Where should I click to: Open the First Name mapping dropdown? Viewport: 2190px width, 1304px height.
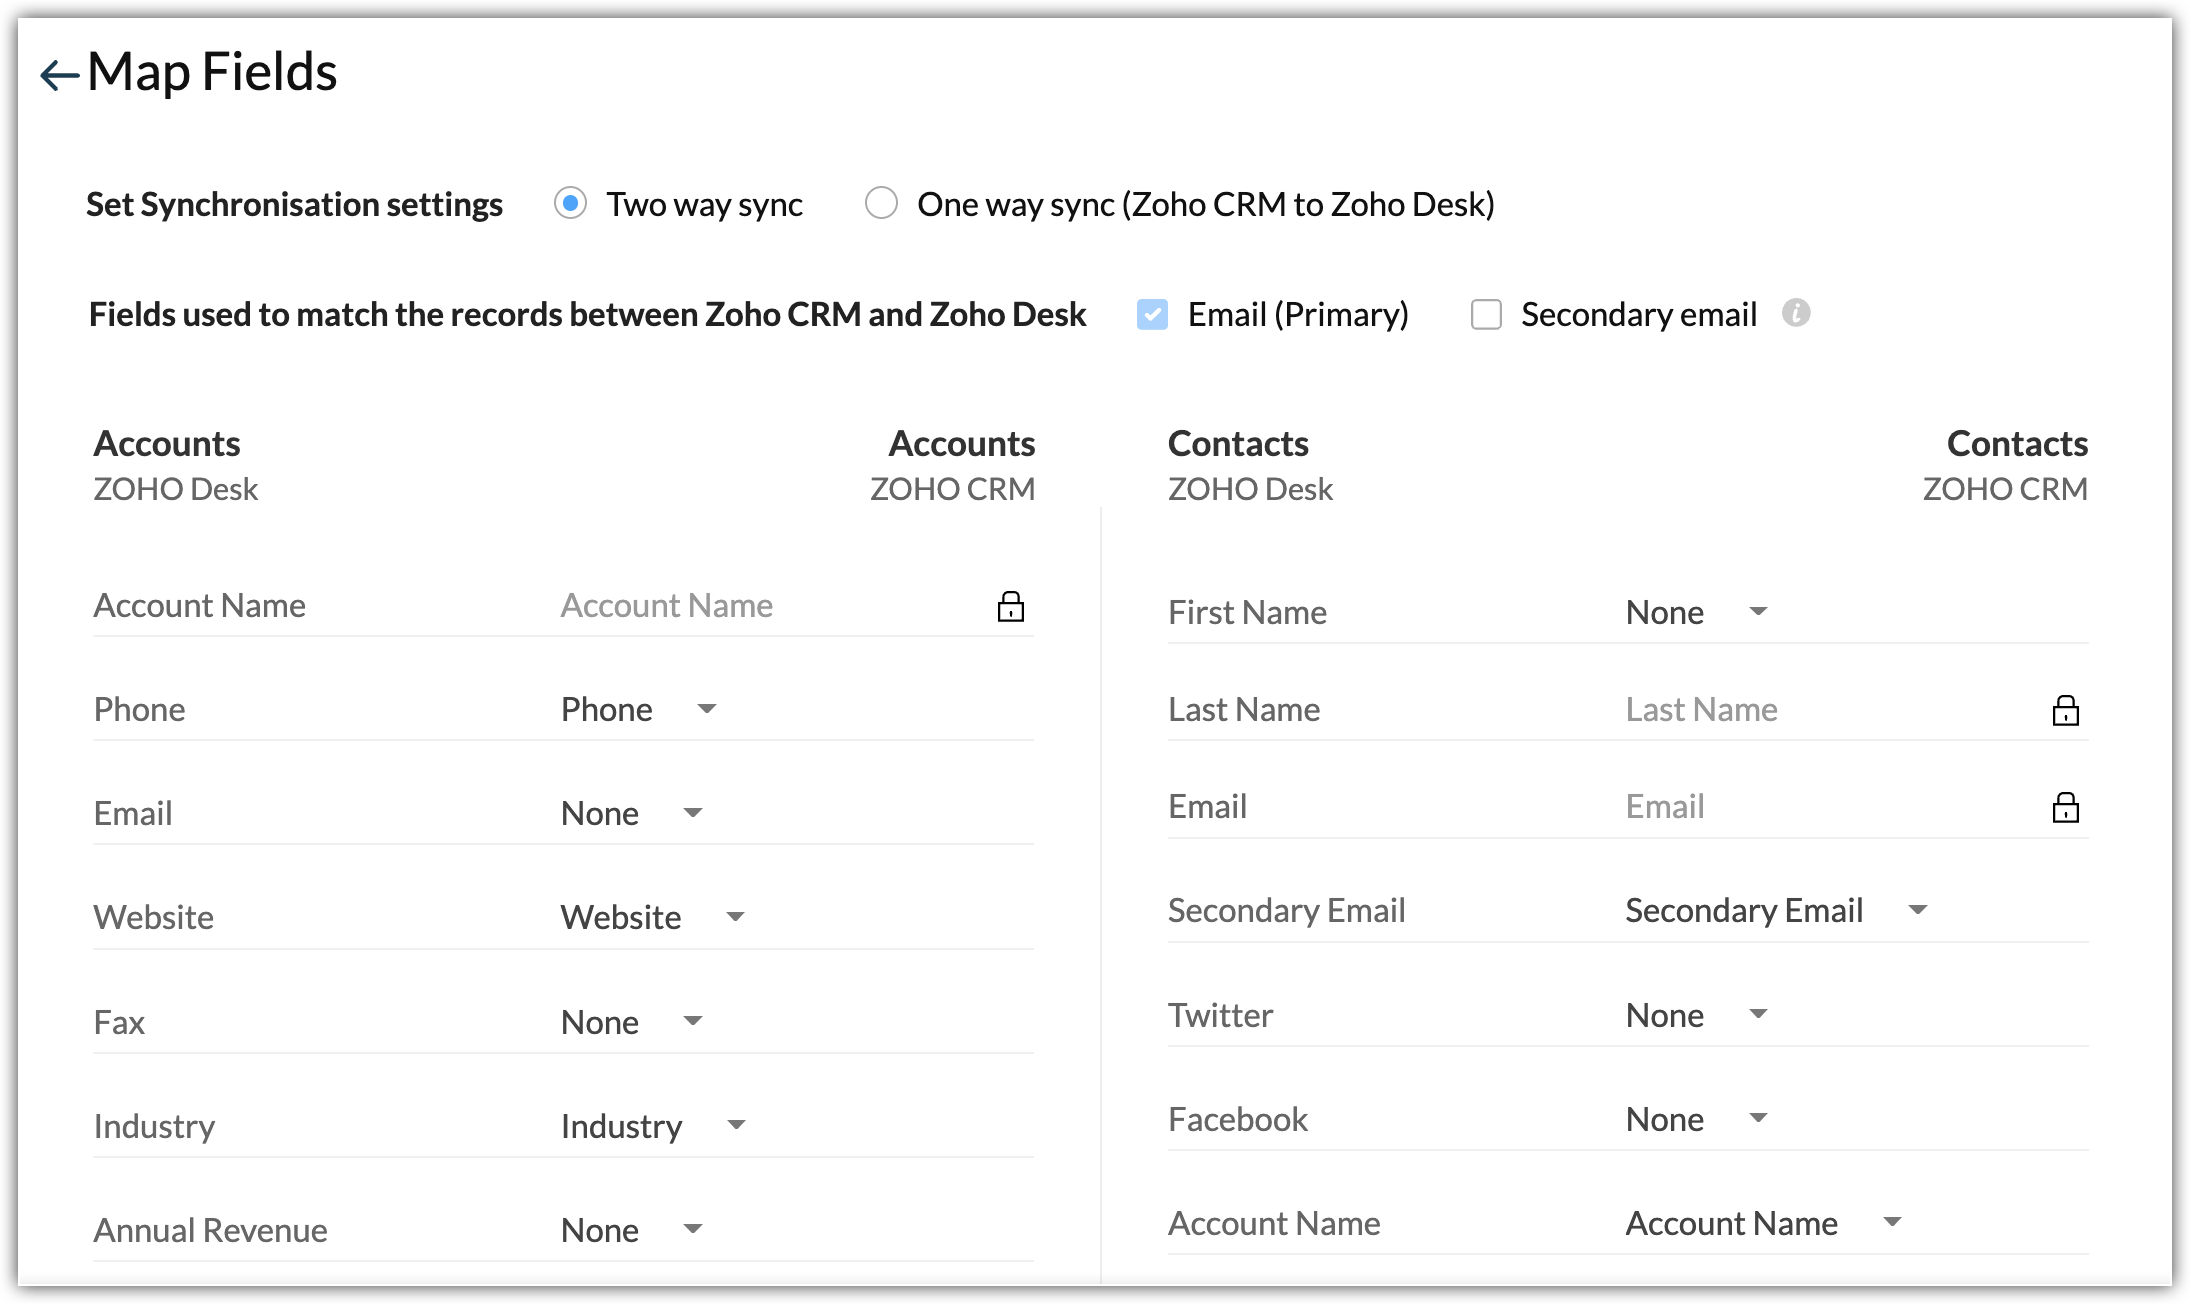point(1758,611)
